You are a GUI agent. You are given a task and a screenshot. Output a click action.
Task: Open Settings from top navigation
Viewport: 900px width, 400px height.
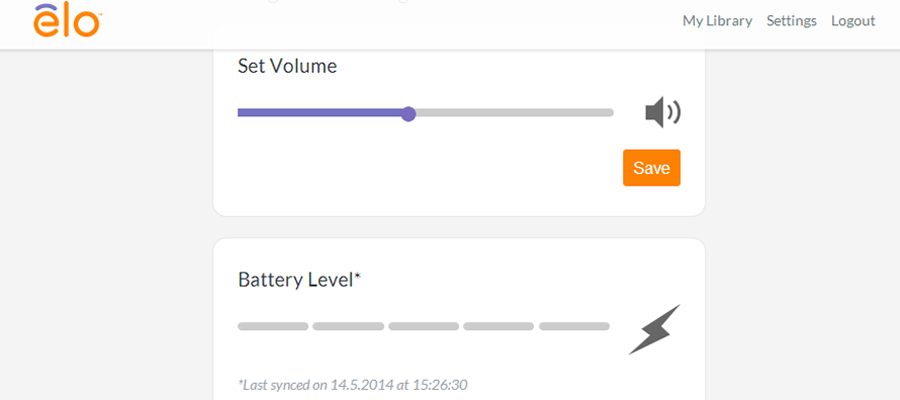coord(792,21)
